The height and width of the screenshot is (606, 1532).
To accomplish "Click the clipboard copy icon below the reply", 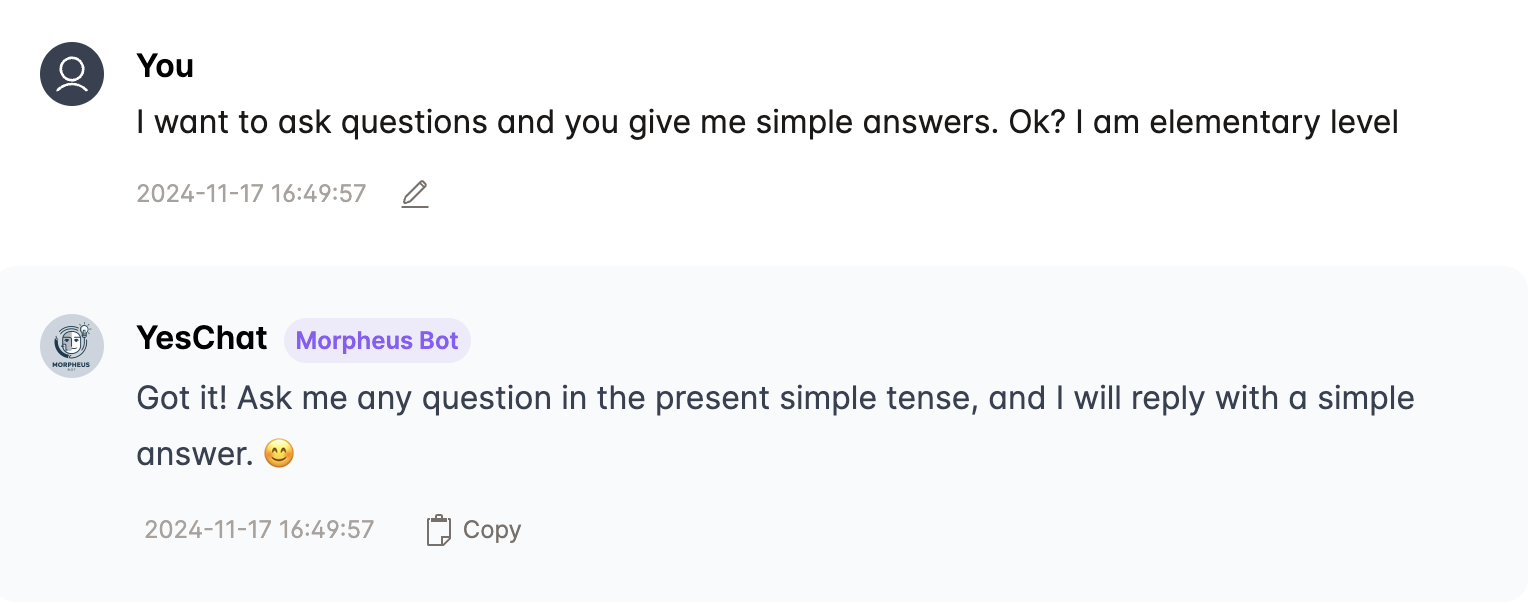I will (438, 530).
